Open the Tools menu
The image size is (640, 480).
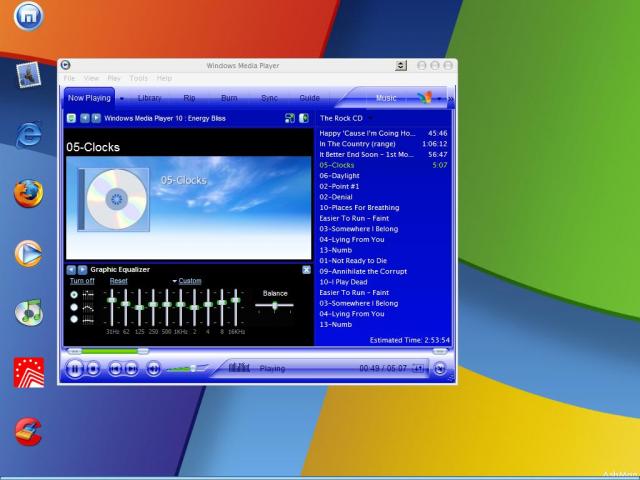point(138,78)
